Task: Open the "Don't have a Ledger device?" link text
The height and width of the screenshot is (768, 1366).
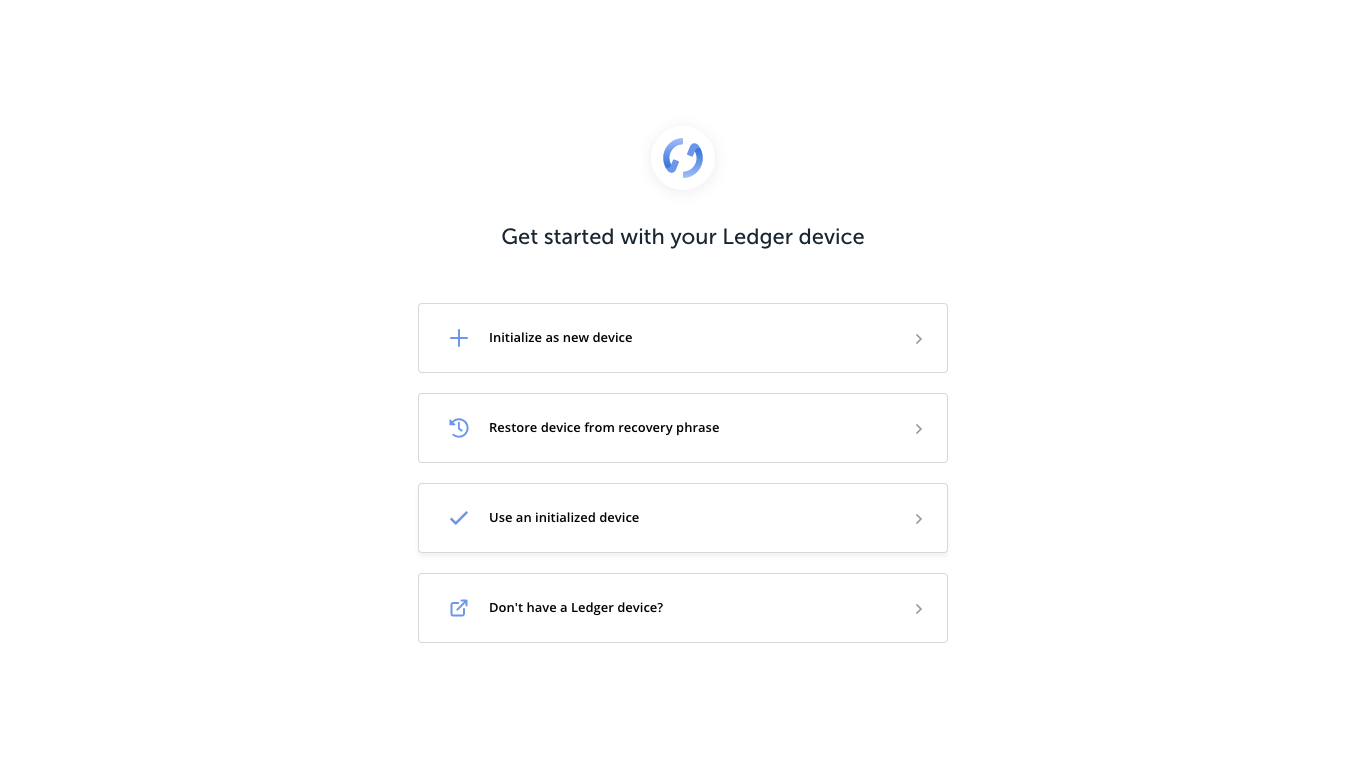Action: click(x=576, y=608)
